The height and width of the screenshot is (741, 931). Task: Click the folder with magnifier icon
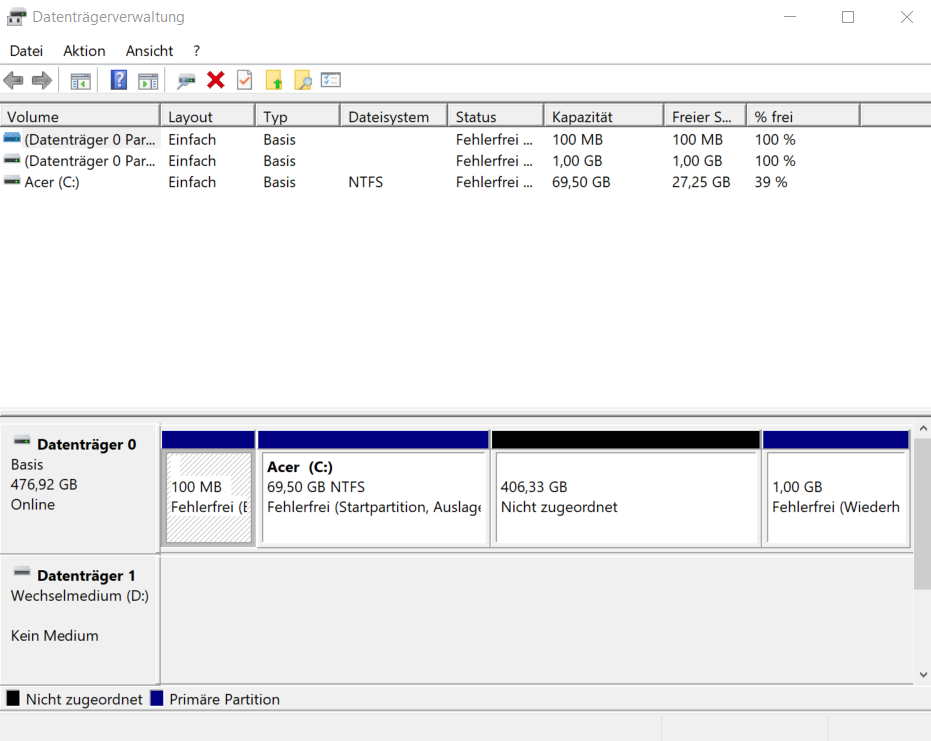point(303,80)
